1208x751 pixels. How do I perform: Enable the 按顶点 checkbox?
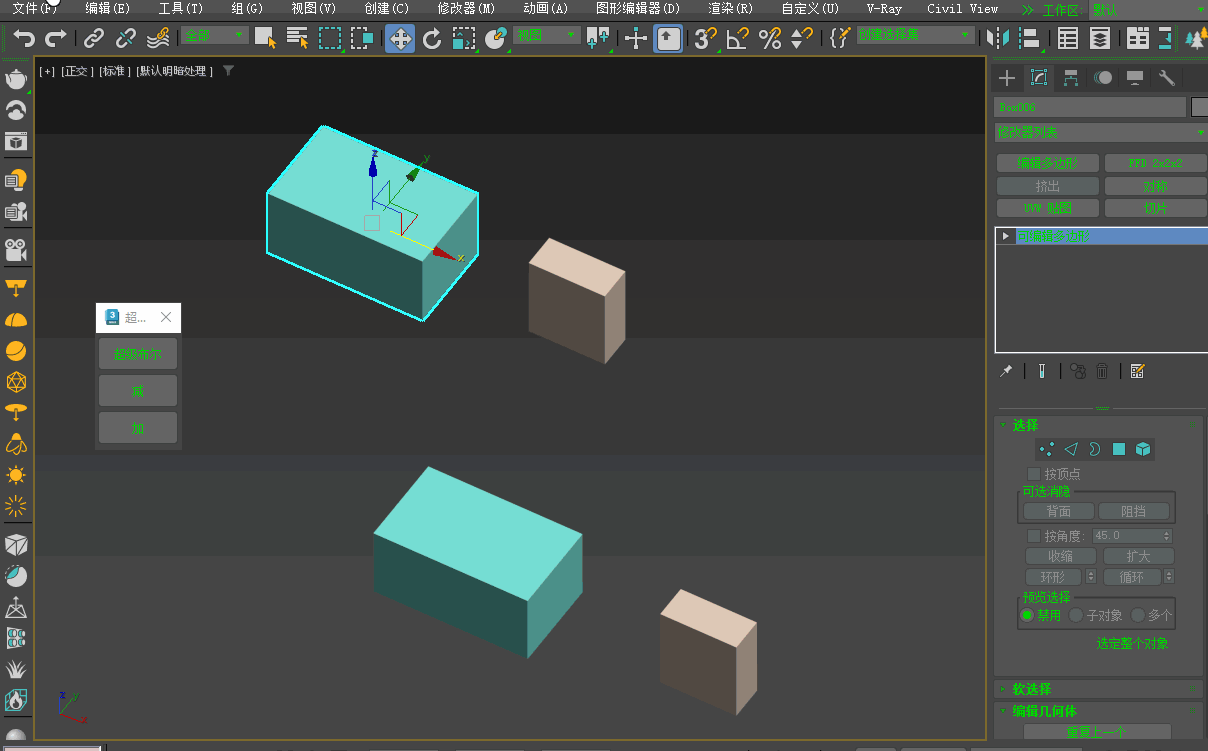(1034, 474)
